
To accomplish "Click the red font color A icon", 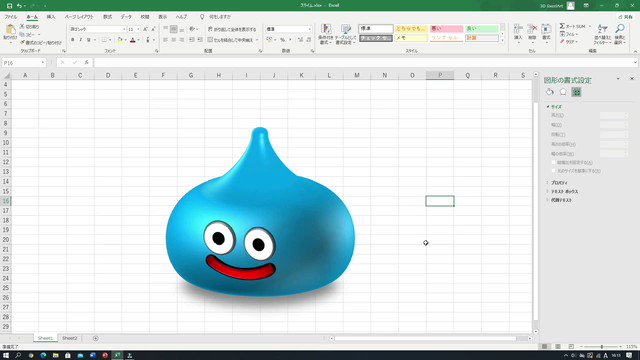I will [x=133, y=40].
